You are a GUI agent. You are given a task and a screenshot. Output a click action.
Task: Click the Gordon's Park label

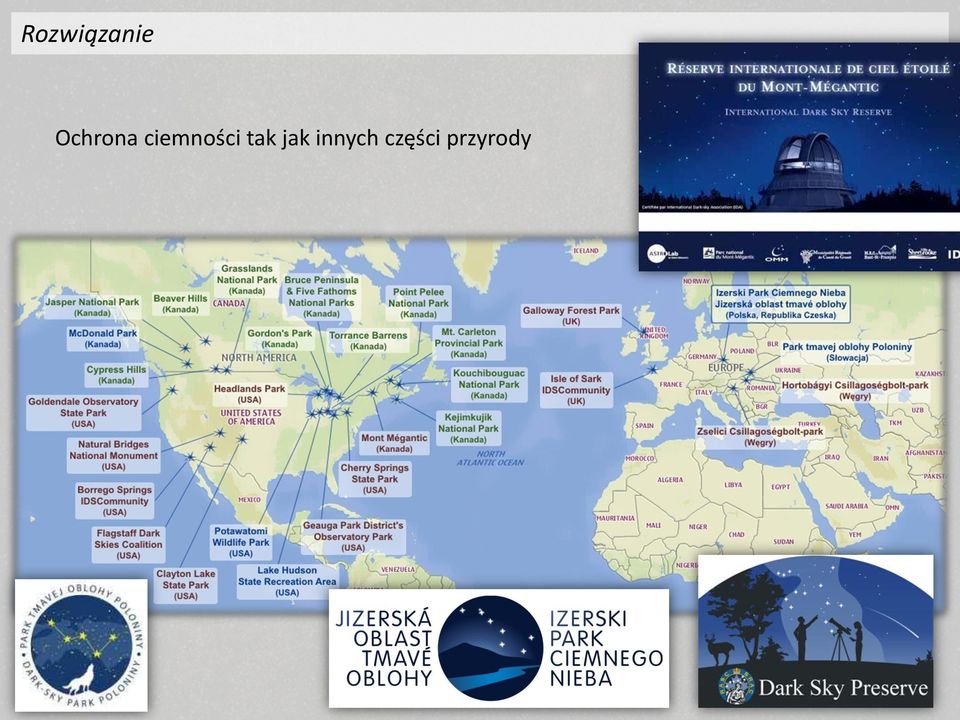[280, 339]
